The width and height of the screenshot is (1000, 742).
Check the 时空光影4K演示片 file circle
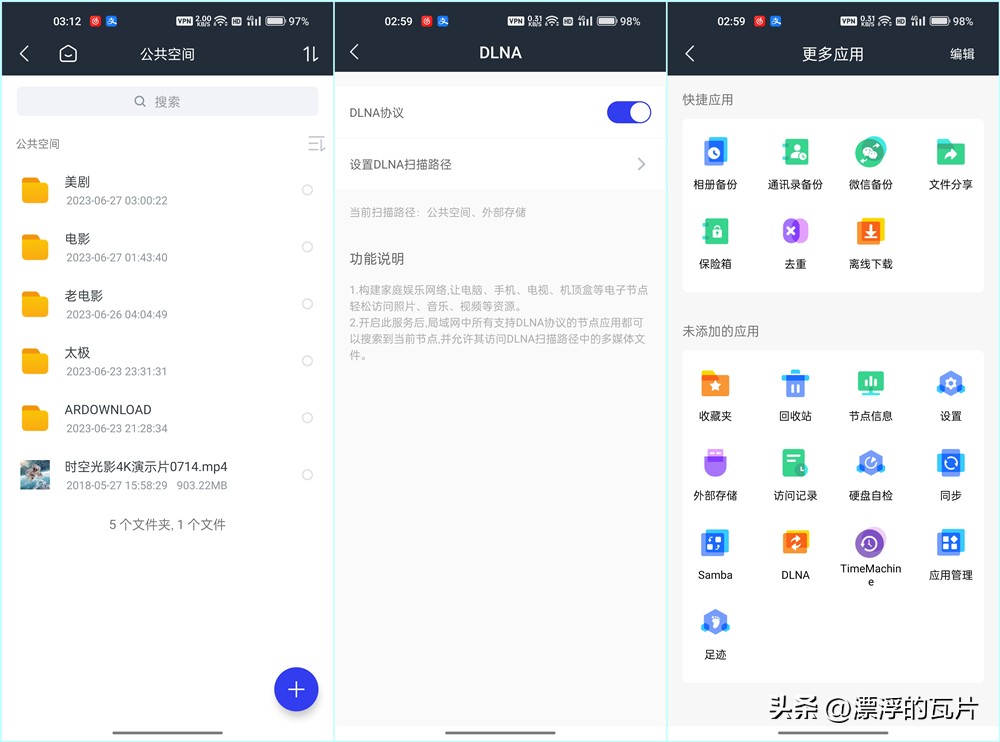click(307, 476)
